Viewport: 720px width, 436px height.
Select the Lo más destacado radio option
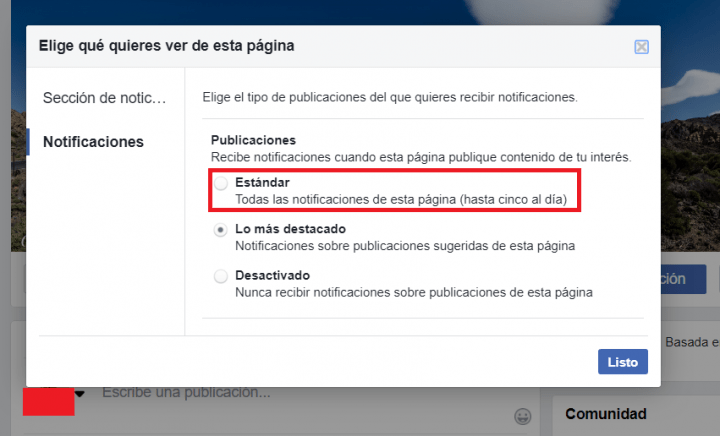[x=221, y=230]
